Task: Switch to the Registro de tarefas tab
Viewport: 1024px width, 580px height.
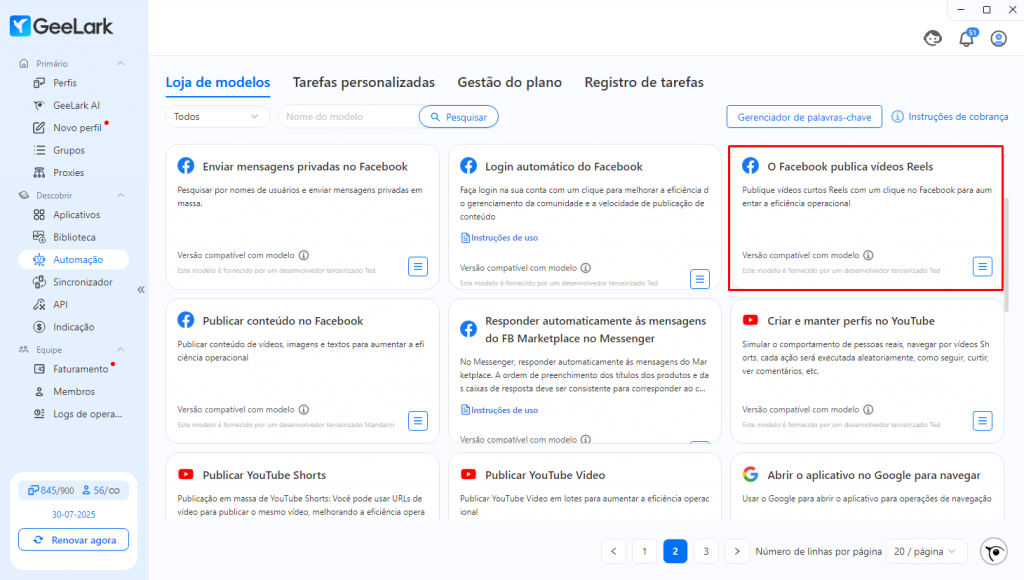Action: 644,82
